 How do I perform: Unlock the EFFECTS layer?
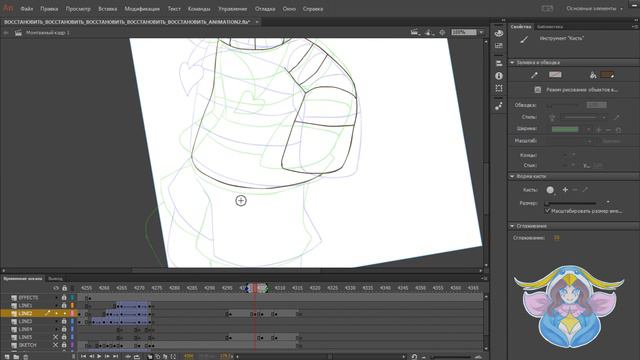click(x=64, y=298)
